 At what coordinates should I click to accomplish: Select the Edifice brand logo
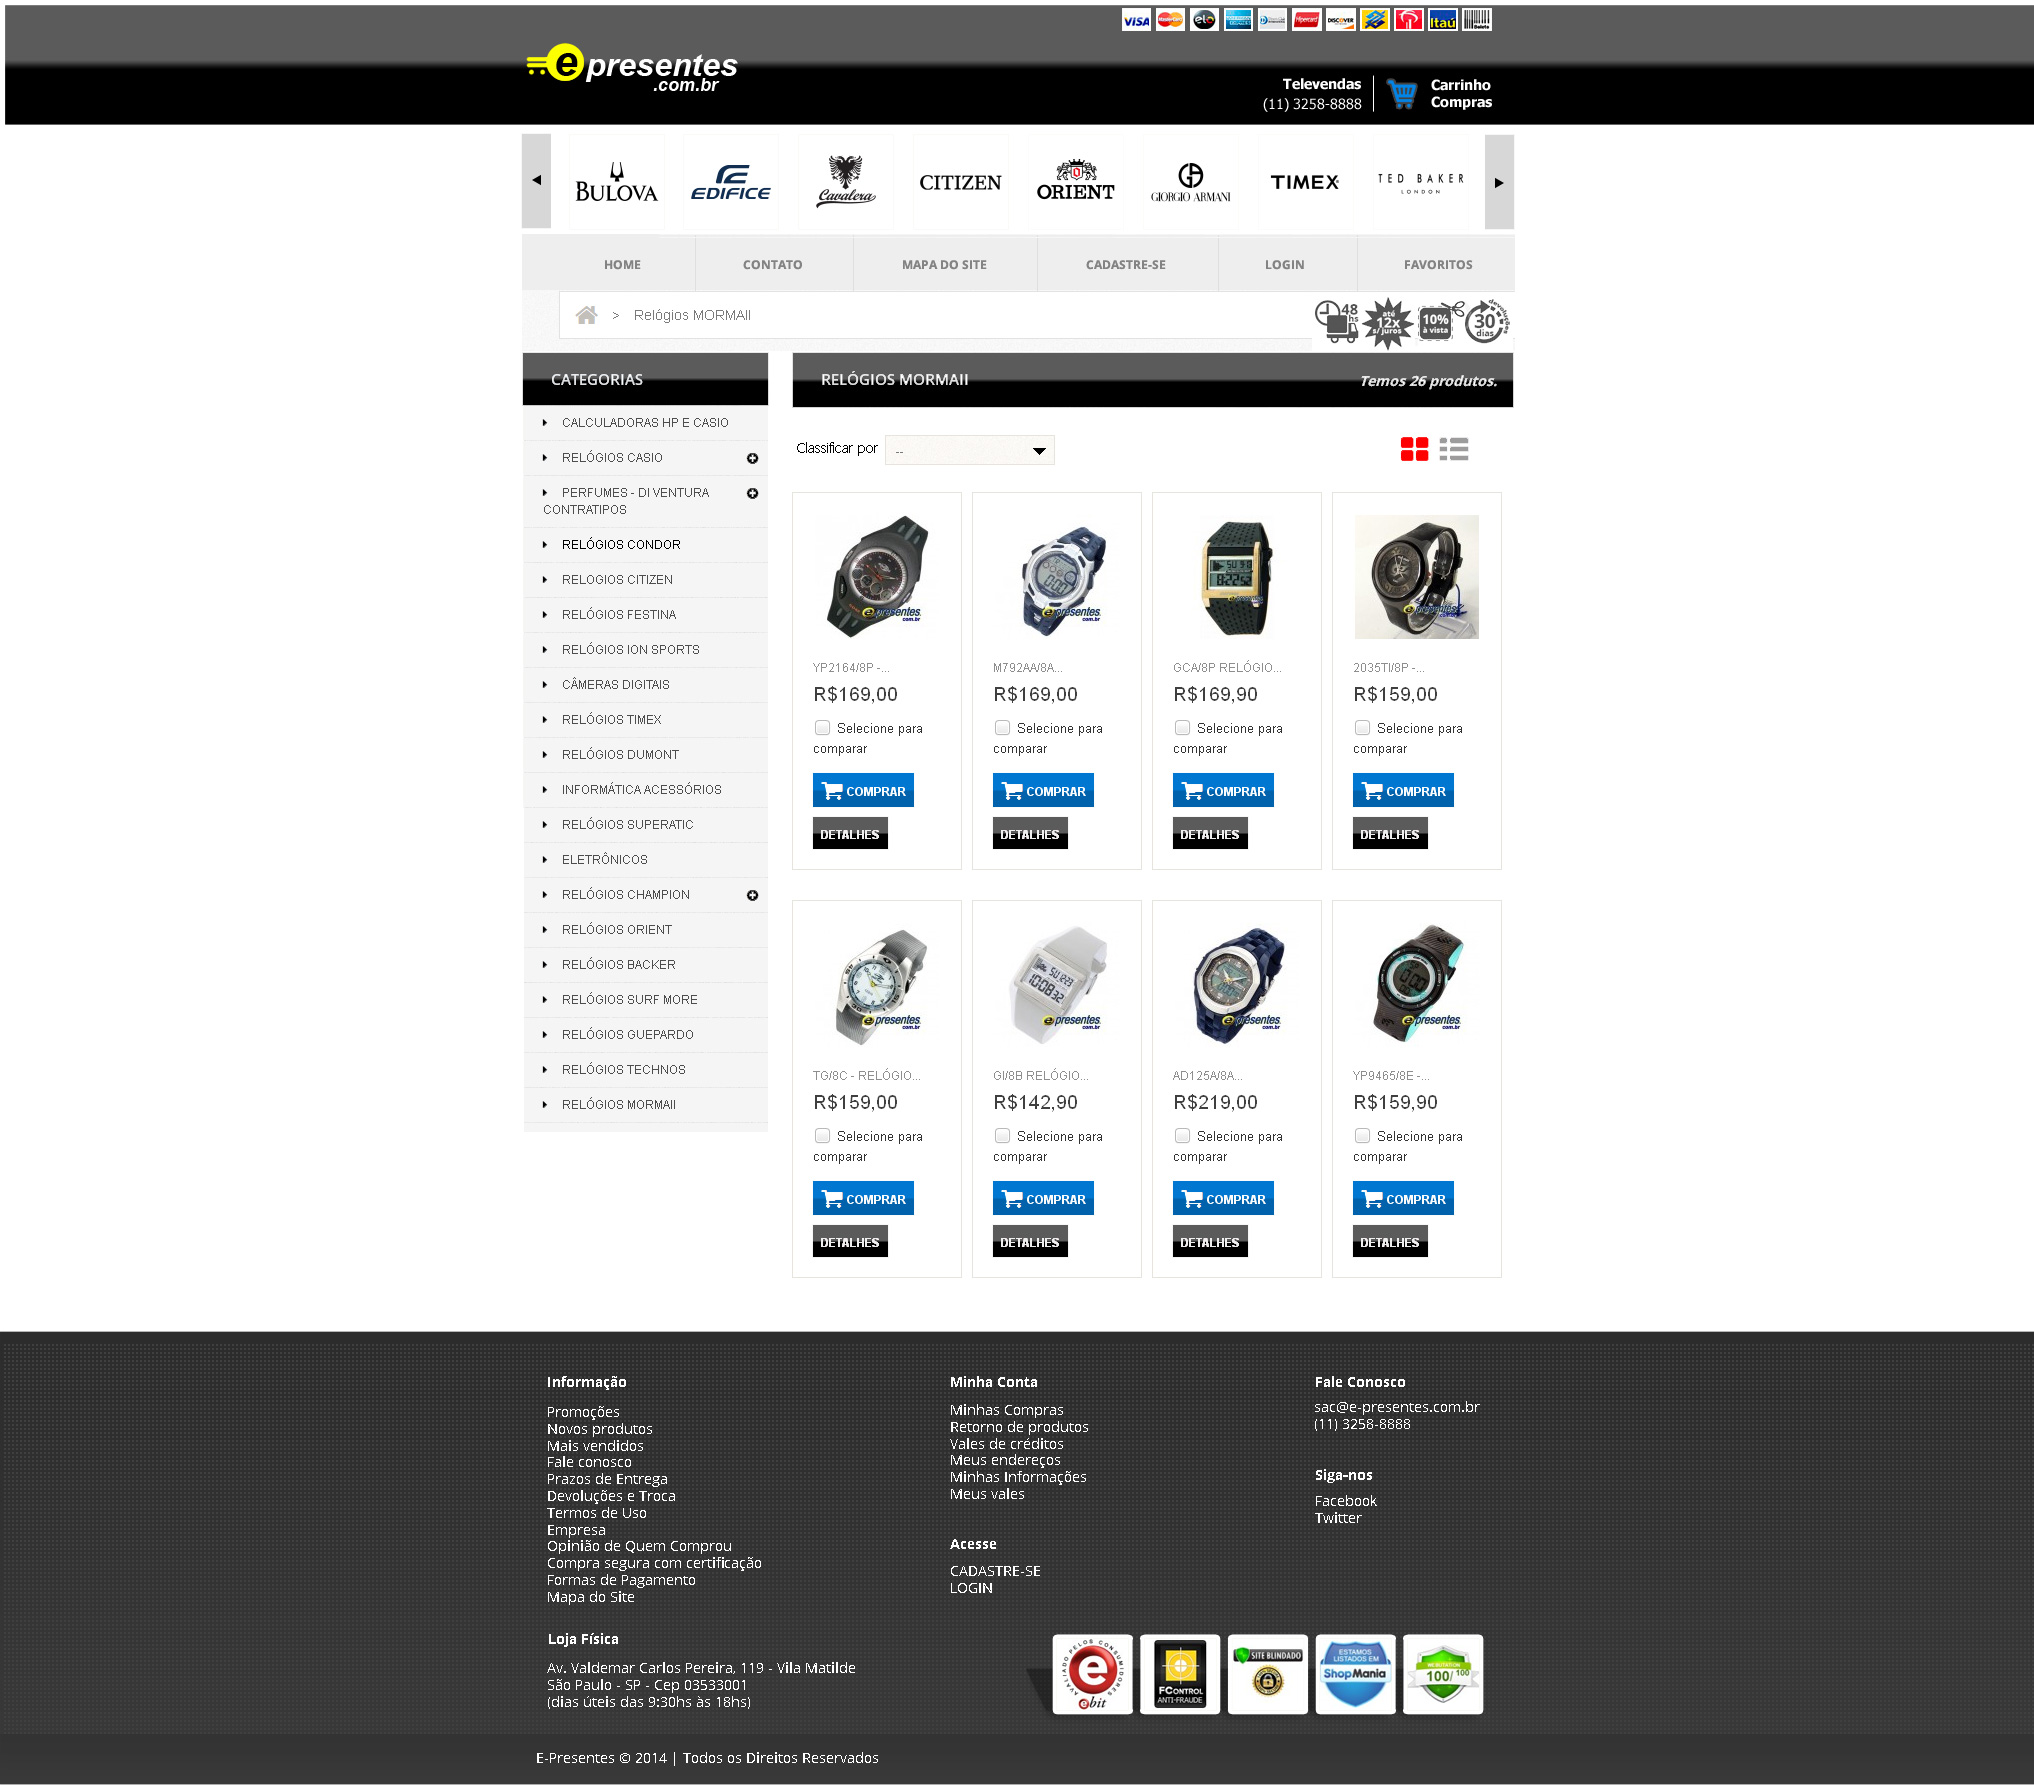pyautogui.click(x=731, y=182)
